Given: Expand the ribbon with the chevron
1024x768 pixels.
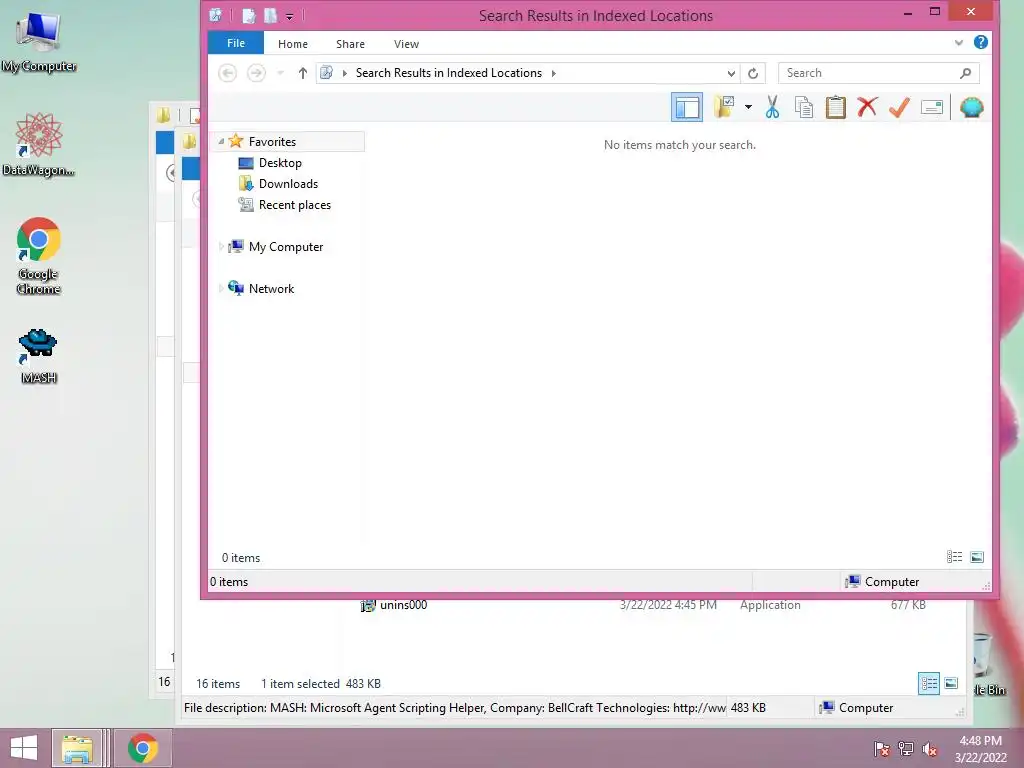Looking at the screenshot, I should tap(958, 43).
